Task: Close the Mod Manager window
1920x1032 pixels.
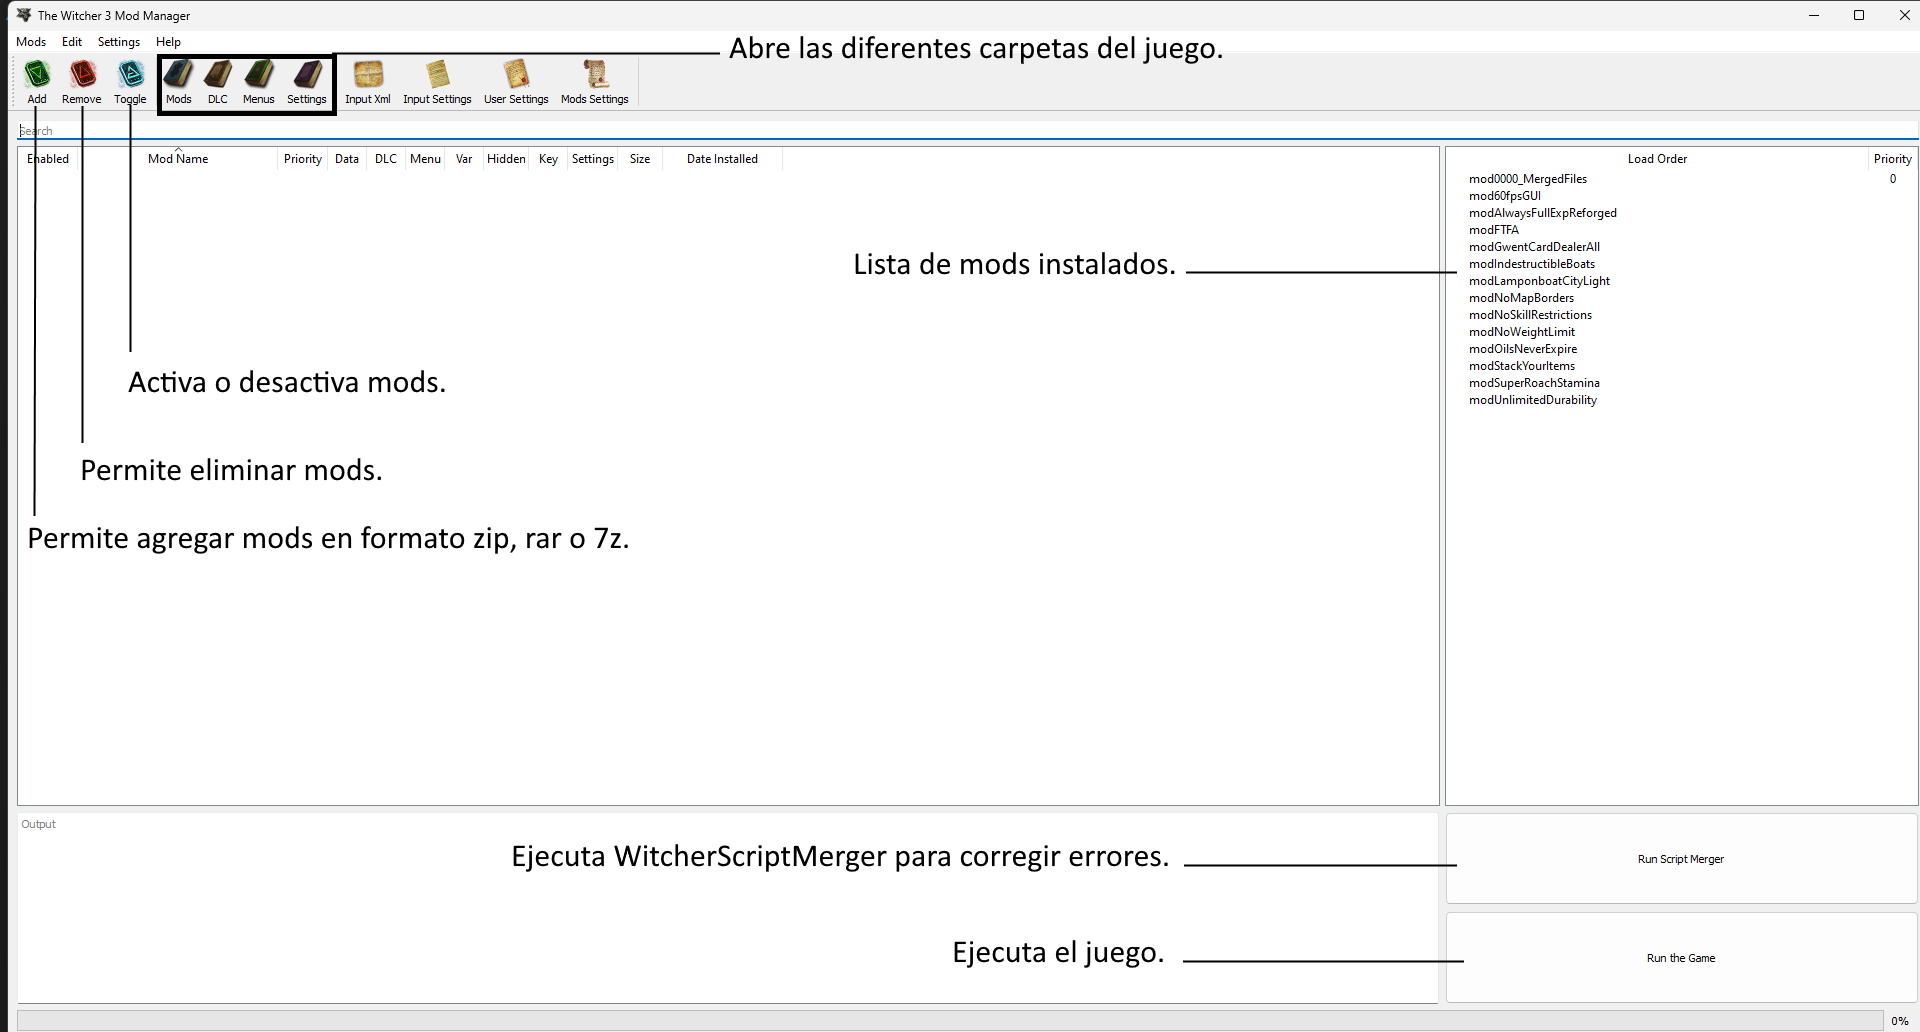Action: pos(1904,15)
